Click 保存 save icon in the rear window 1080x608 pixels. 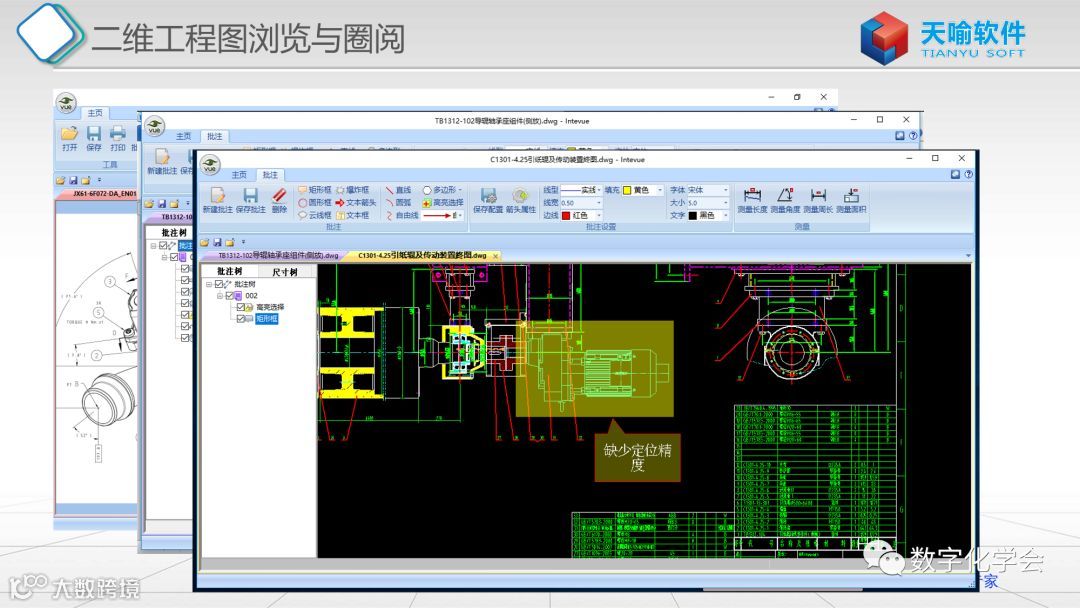tap(94, 138)
